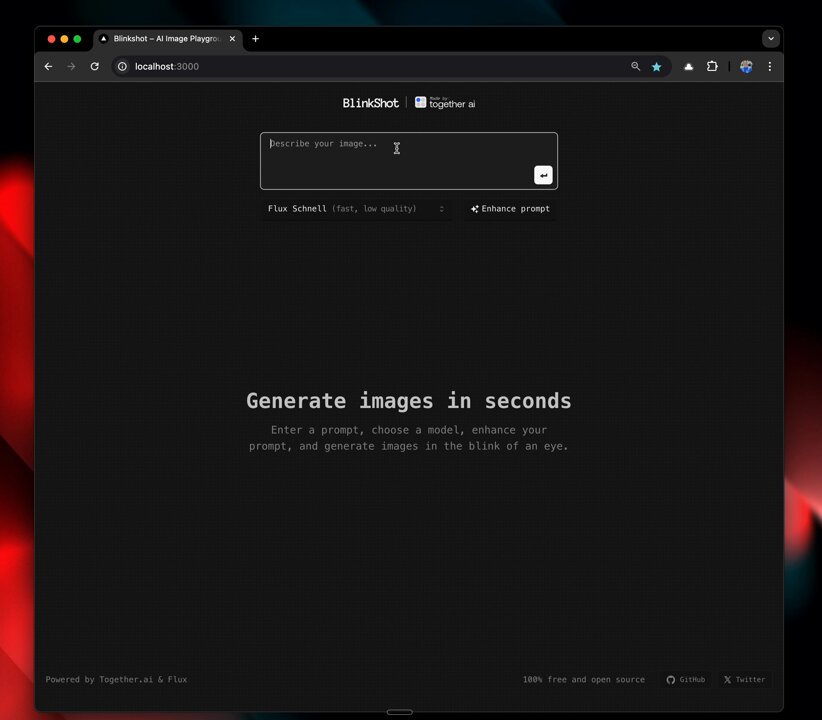Click the yellow minimize window button
This screenshot has height=720, width=822.
tap(64, 39)
